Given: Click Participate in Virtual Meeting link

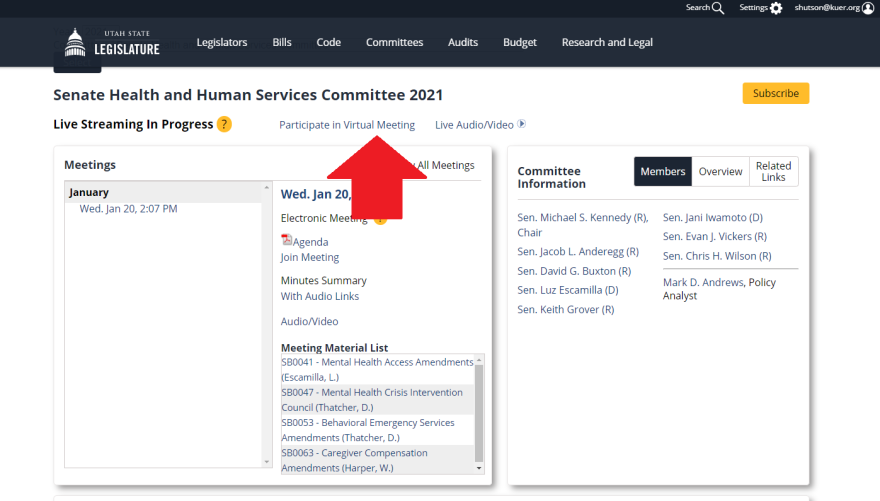Looking at the screenshot, I should click(x=346, y=125).
